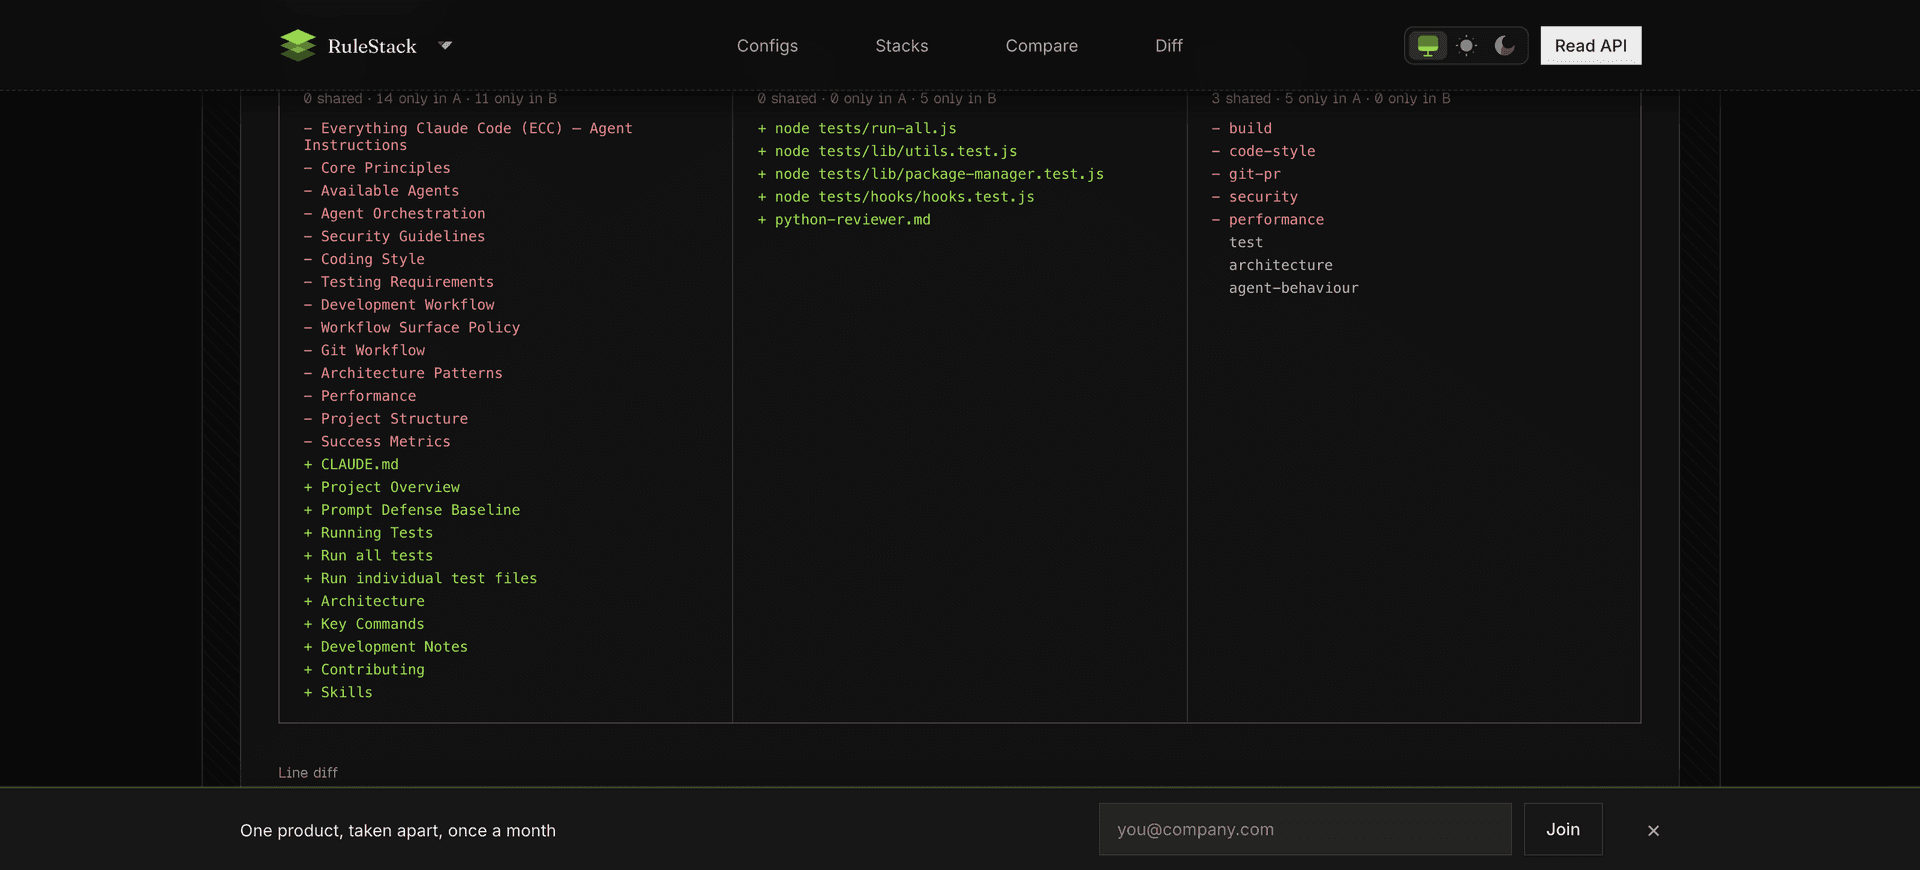Select the 'Skills' added line
The image size is (1920, 870).
point(338,693)
